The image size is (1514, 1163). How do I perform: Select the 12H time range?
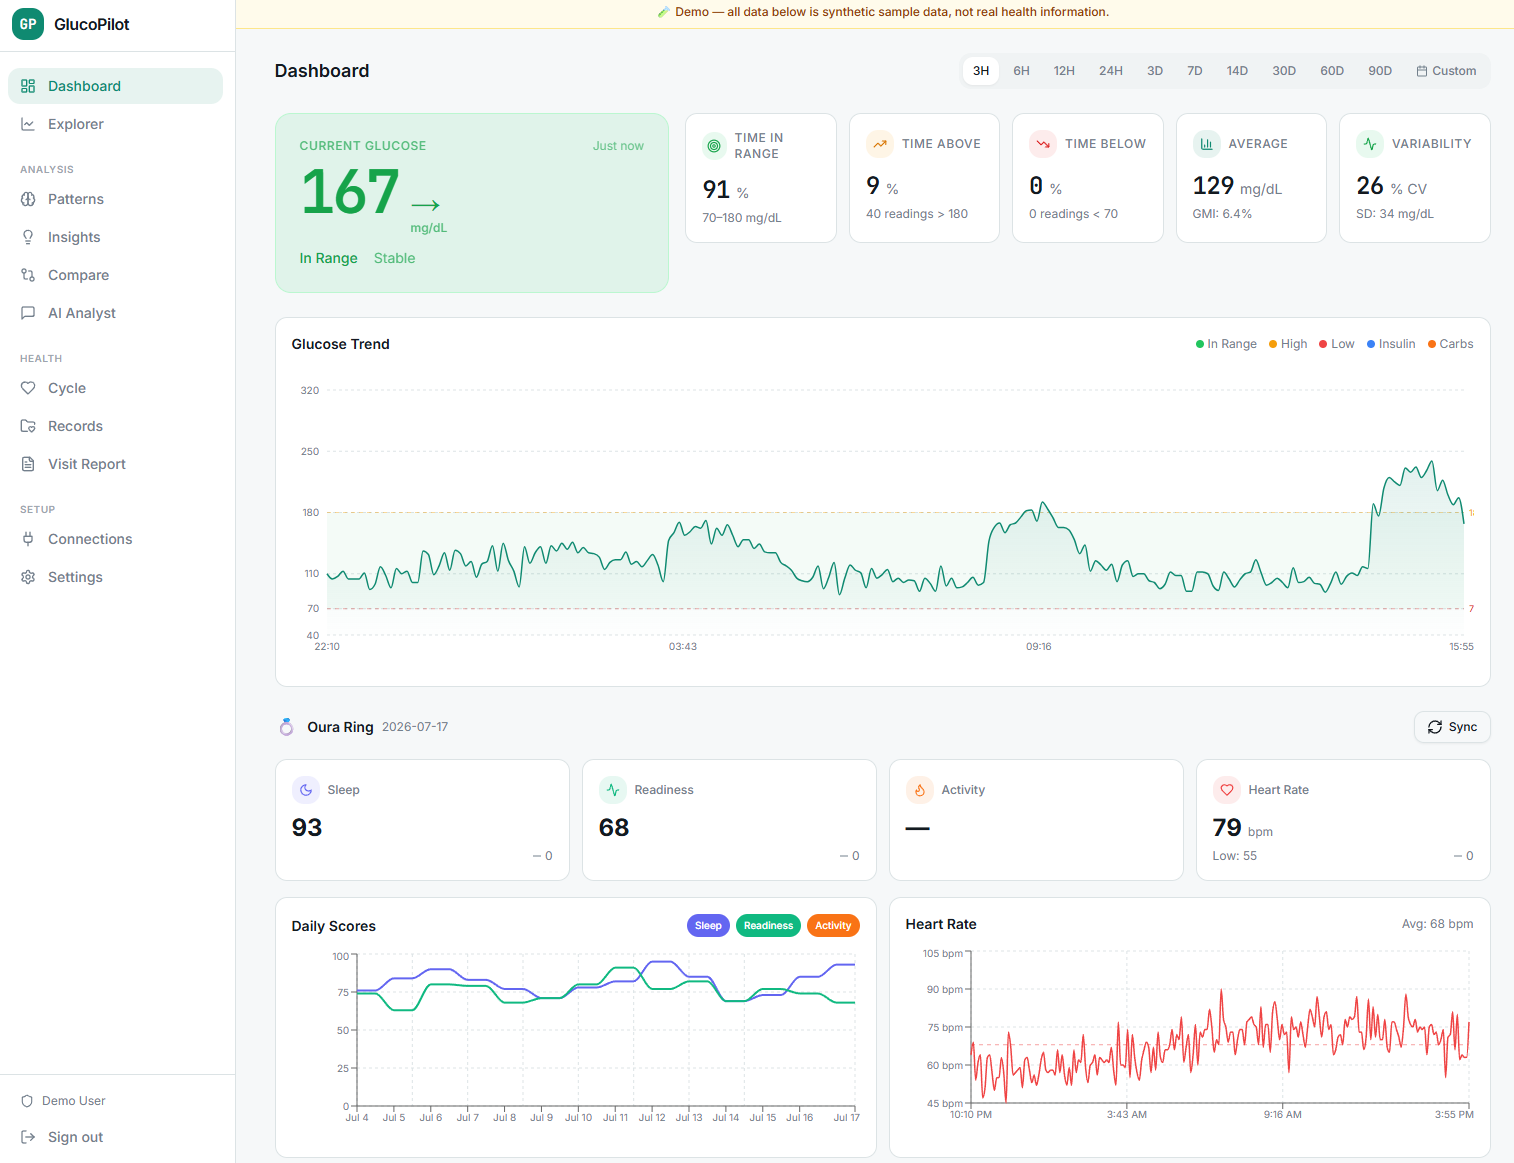(1064, 71)
